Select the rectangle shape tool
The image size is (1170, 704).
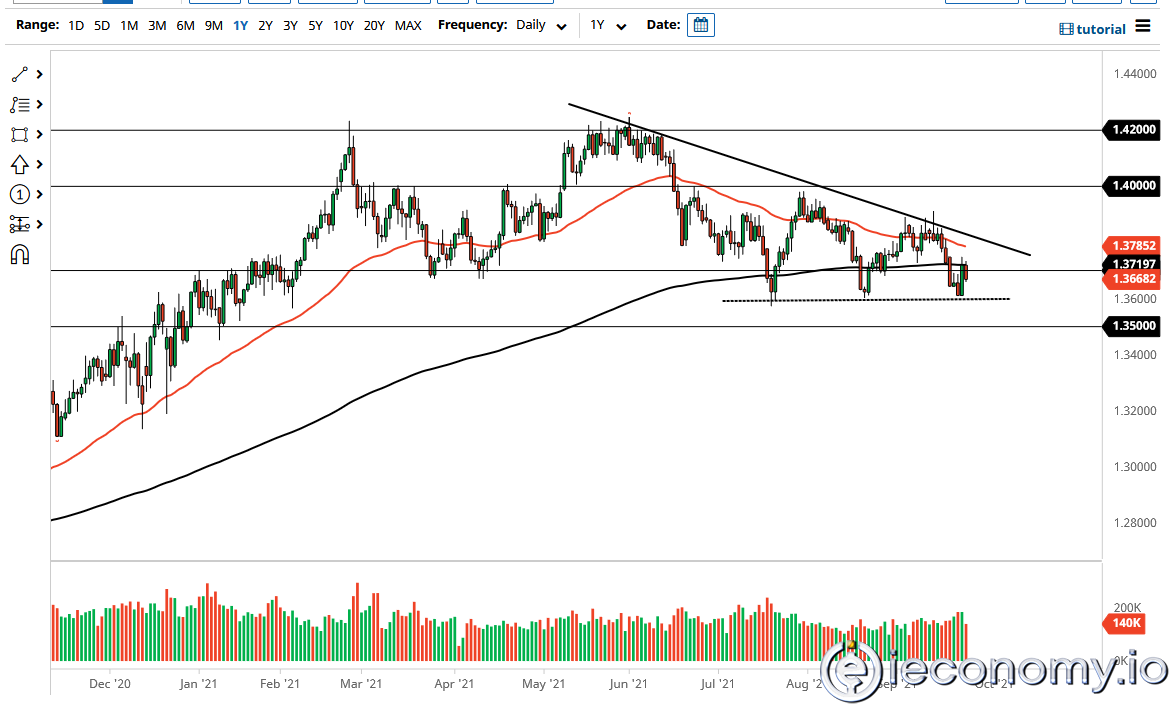[18, 134]
